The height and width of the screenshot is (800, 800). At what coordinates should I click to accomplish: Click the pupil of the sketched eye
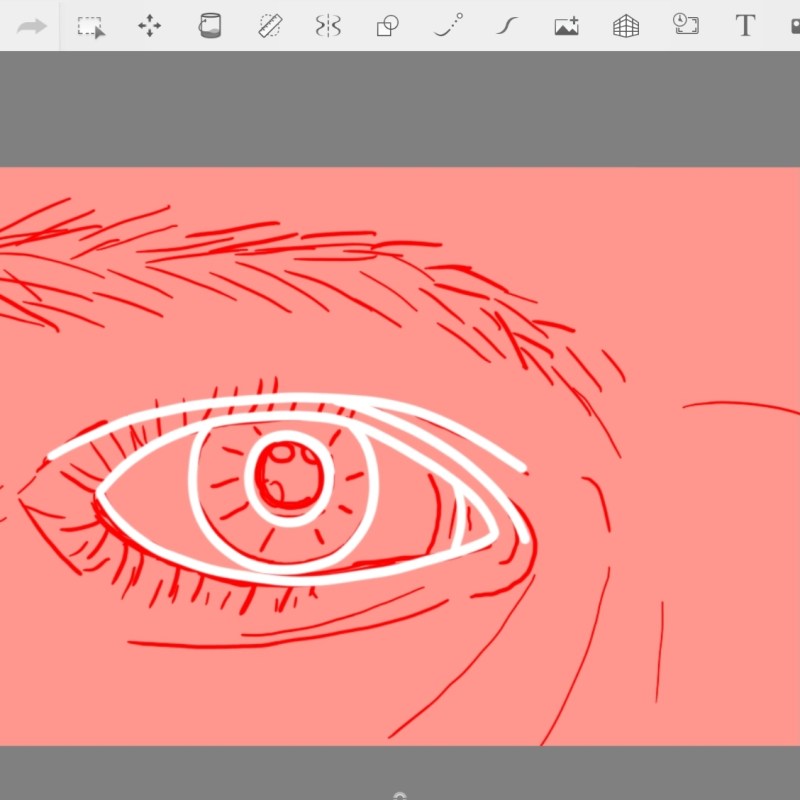pos(288,480)
